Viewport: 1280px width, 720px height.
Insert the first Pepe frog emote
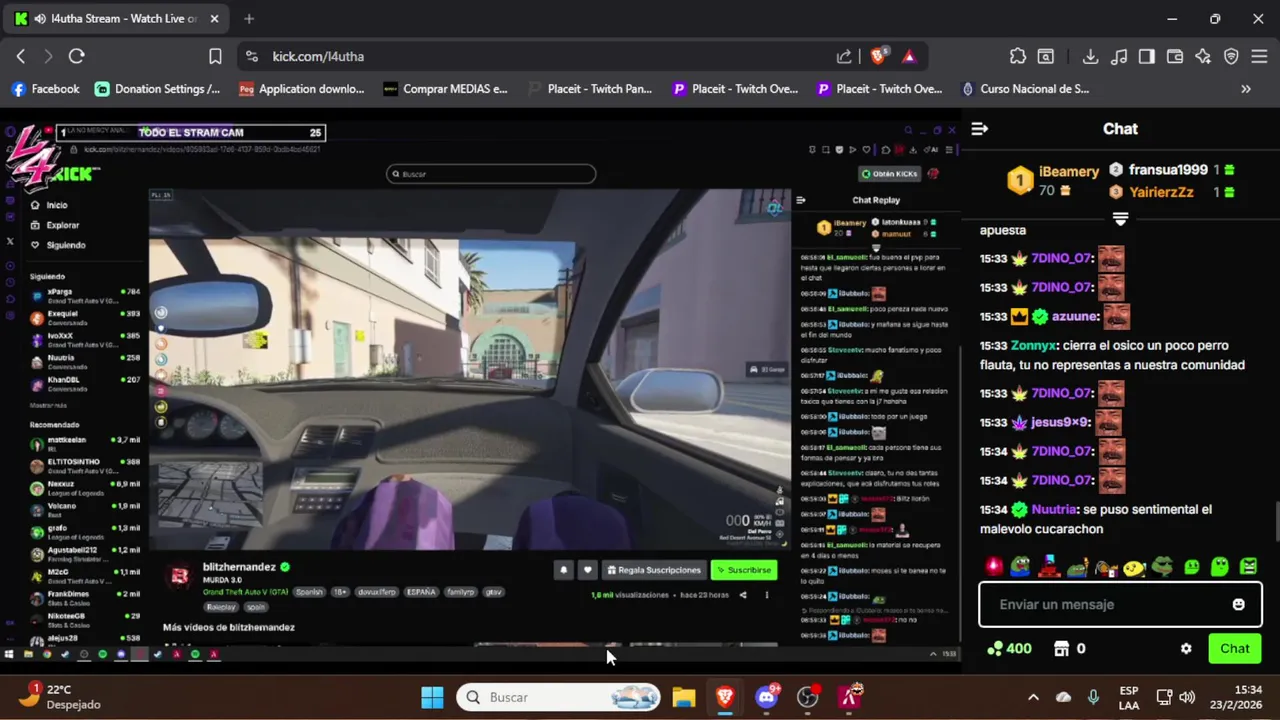pyautogui.click(x=1020, y=567)
